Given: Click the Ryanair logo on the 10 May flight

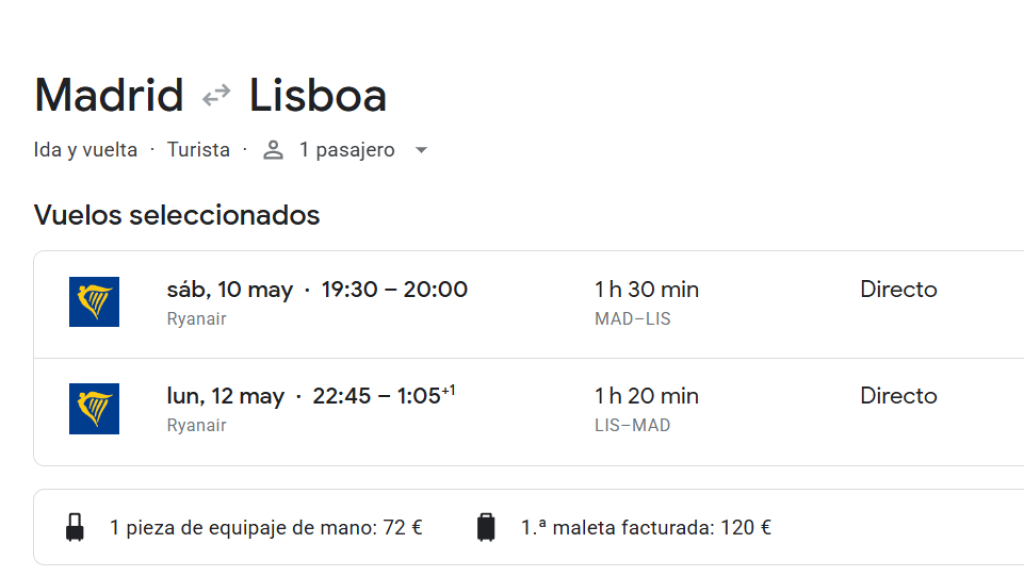Looking at the screenshot, I should (94, 301).
